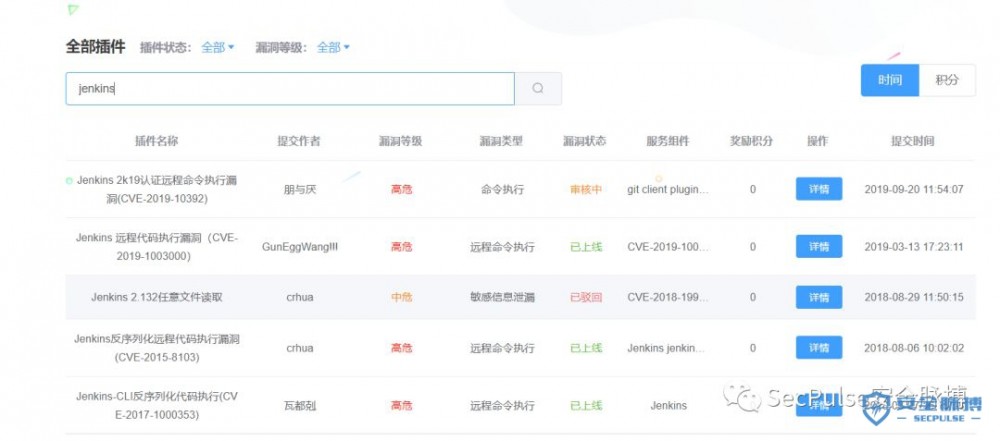Click the CVE-2019-100… component cell
The height and width of the screenshot is (441, 1000).
[x=668, y=246]
